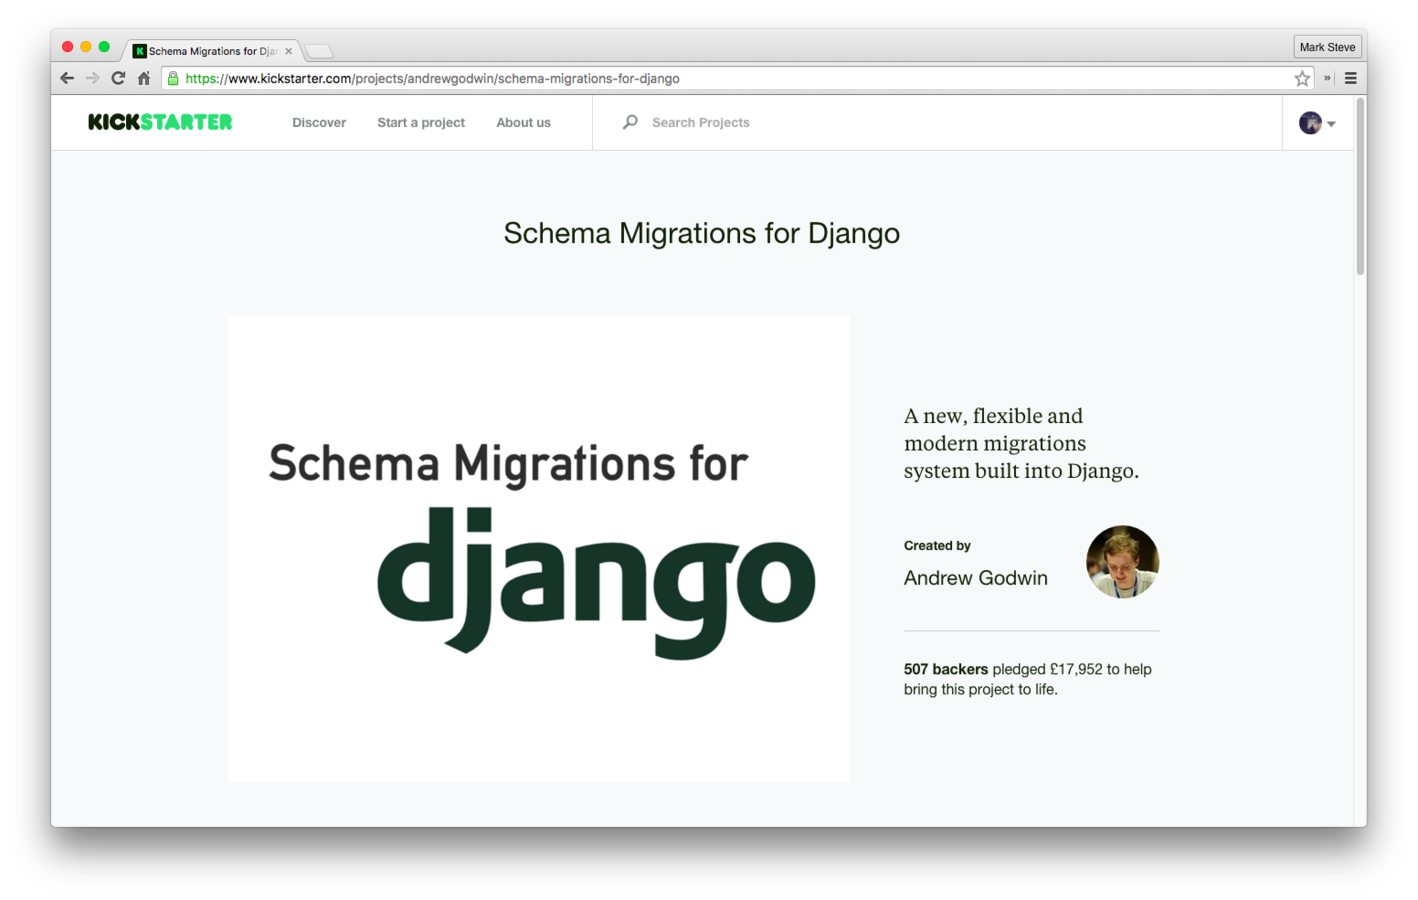The width and height of the screenshot is (1418, 900).
Task: Open the Chrome hamburger menu
Action: pyautogui.click(x=1350, y=78)
